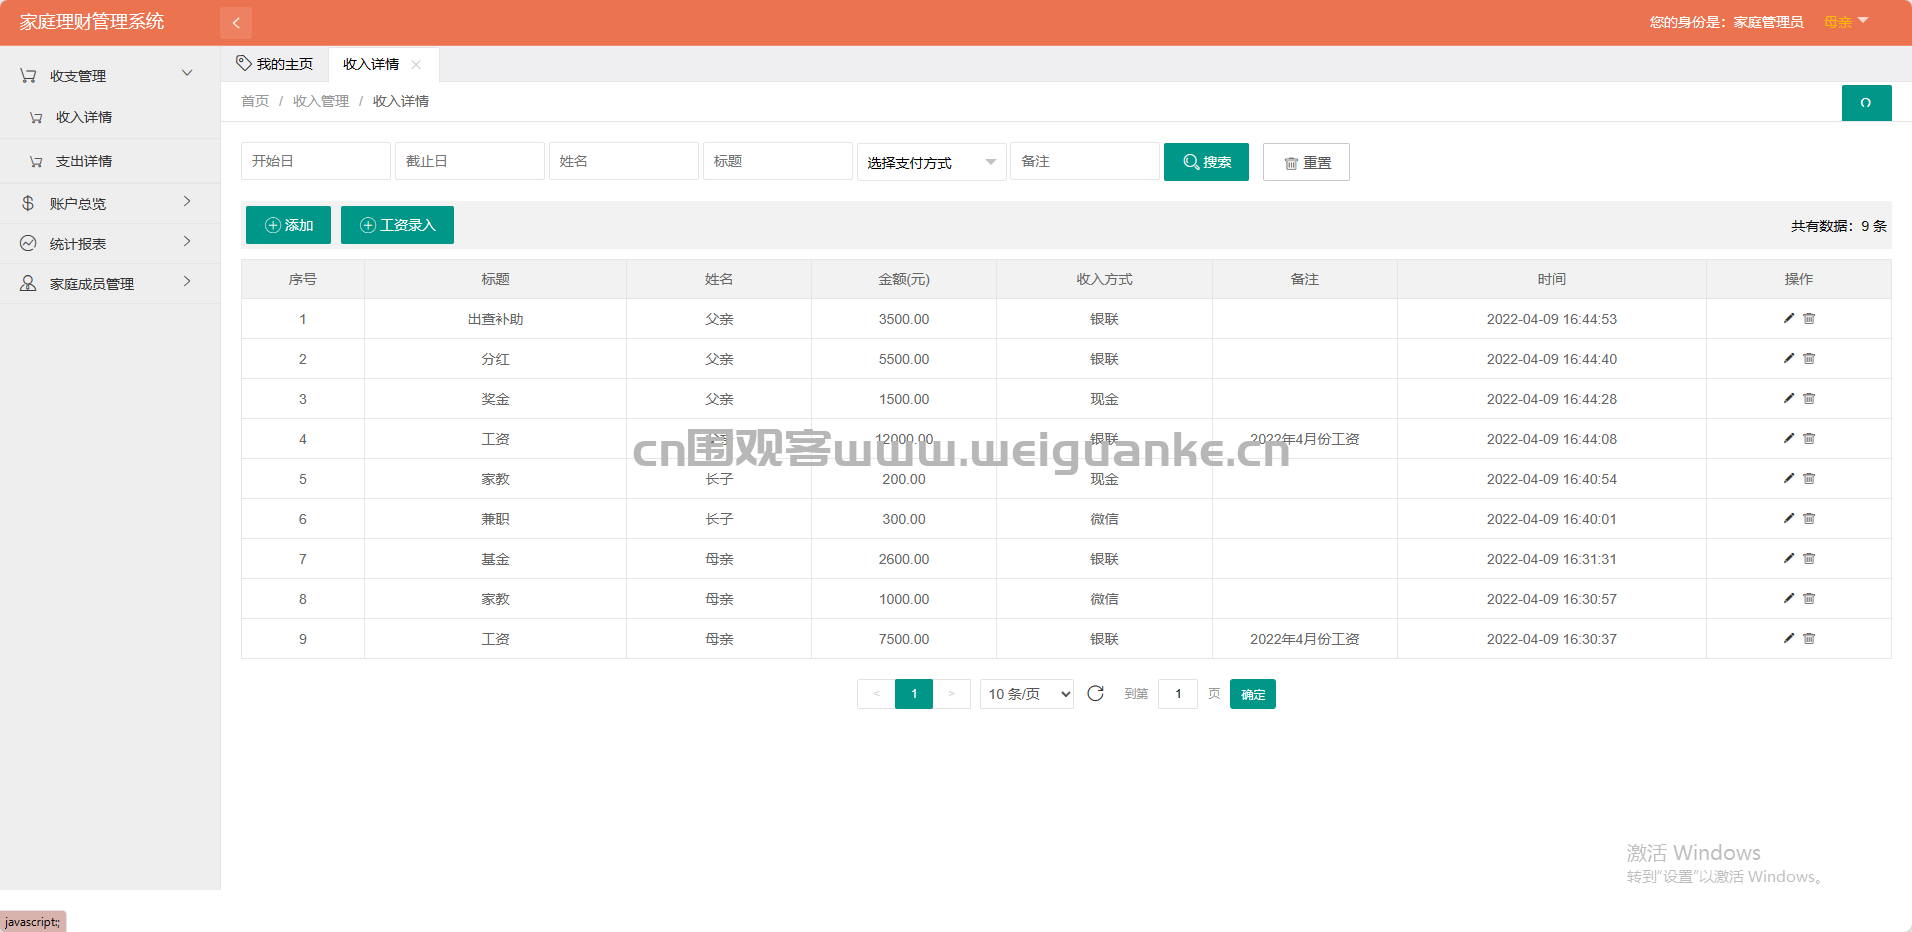Delete the 分红 income row

[x=1809, y=358]
